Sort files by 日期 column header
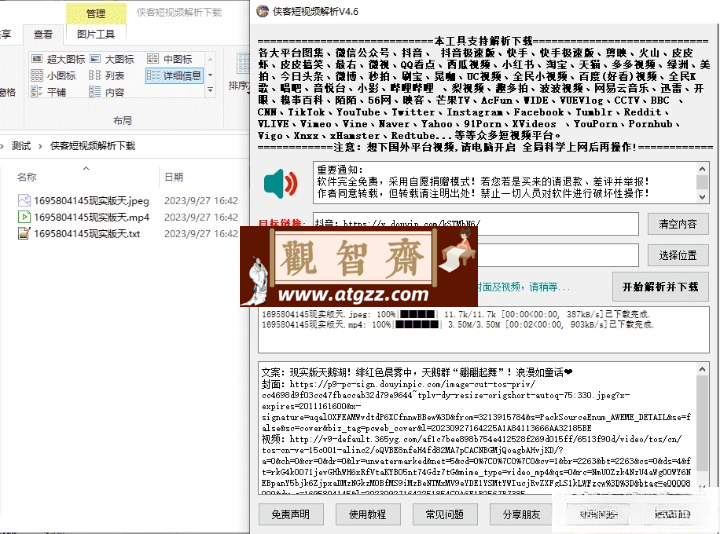Viewport: 720px width, 534px height. (174, 177)
